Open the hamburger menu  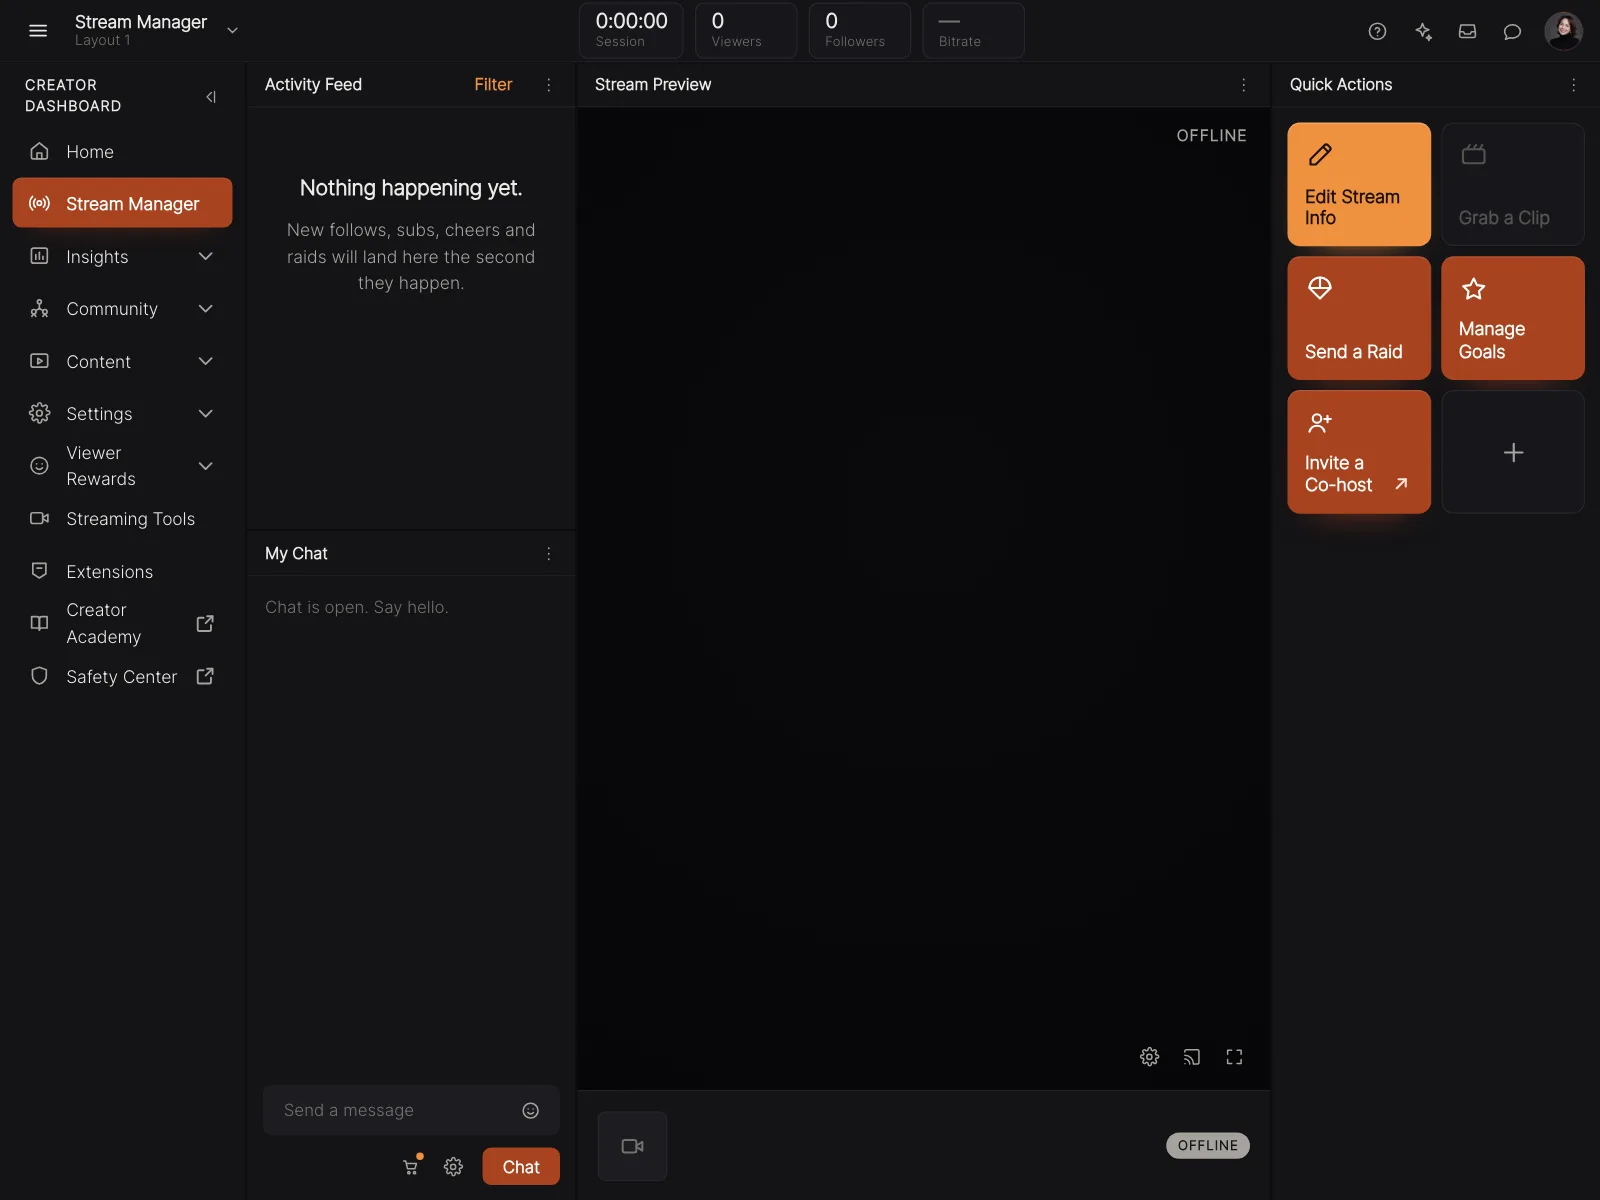click(38, 31)
